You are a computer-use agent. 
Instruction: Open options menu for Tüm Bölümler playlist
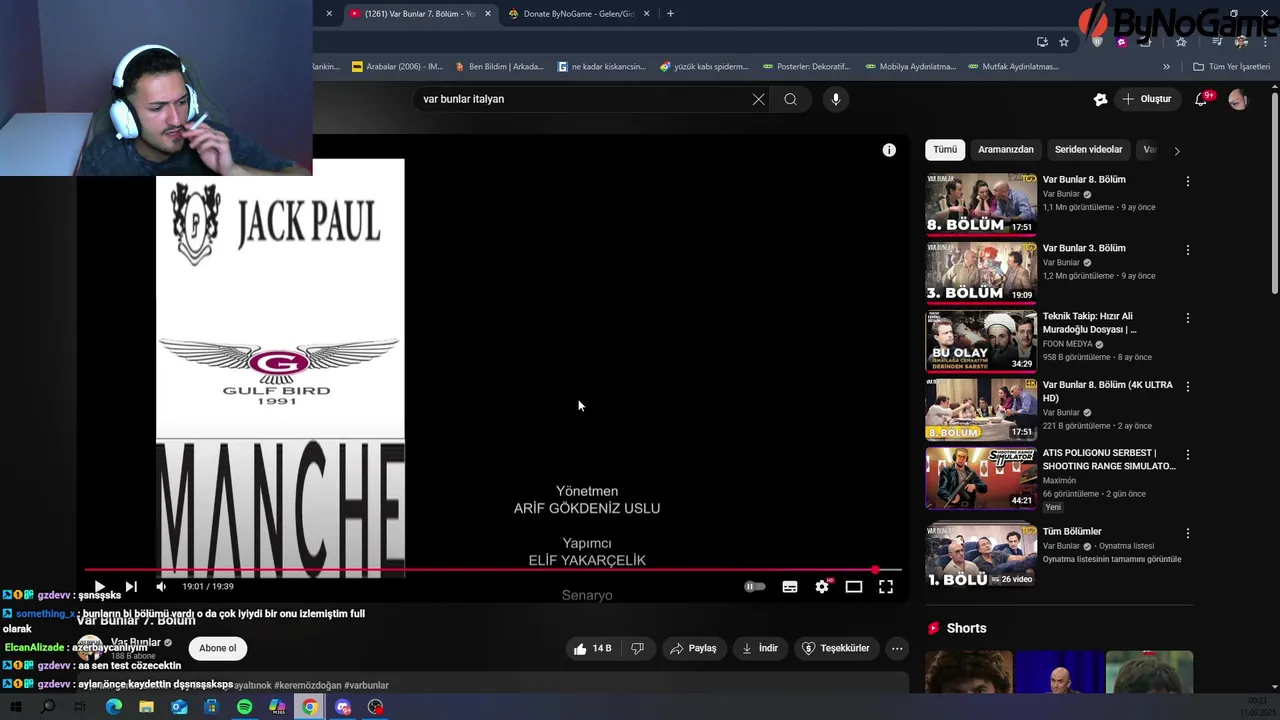1188,534
